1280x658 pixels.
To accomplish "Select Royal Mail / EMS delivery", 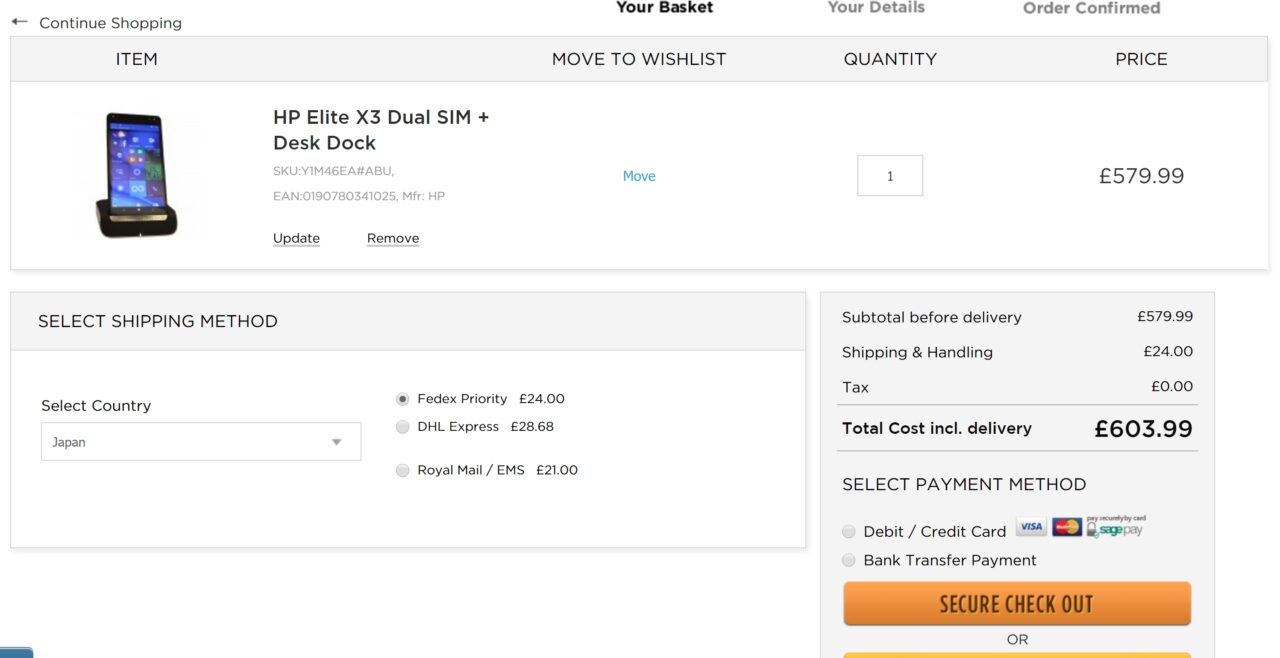I will click(x=403, y=470).
